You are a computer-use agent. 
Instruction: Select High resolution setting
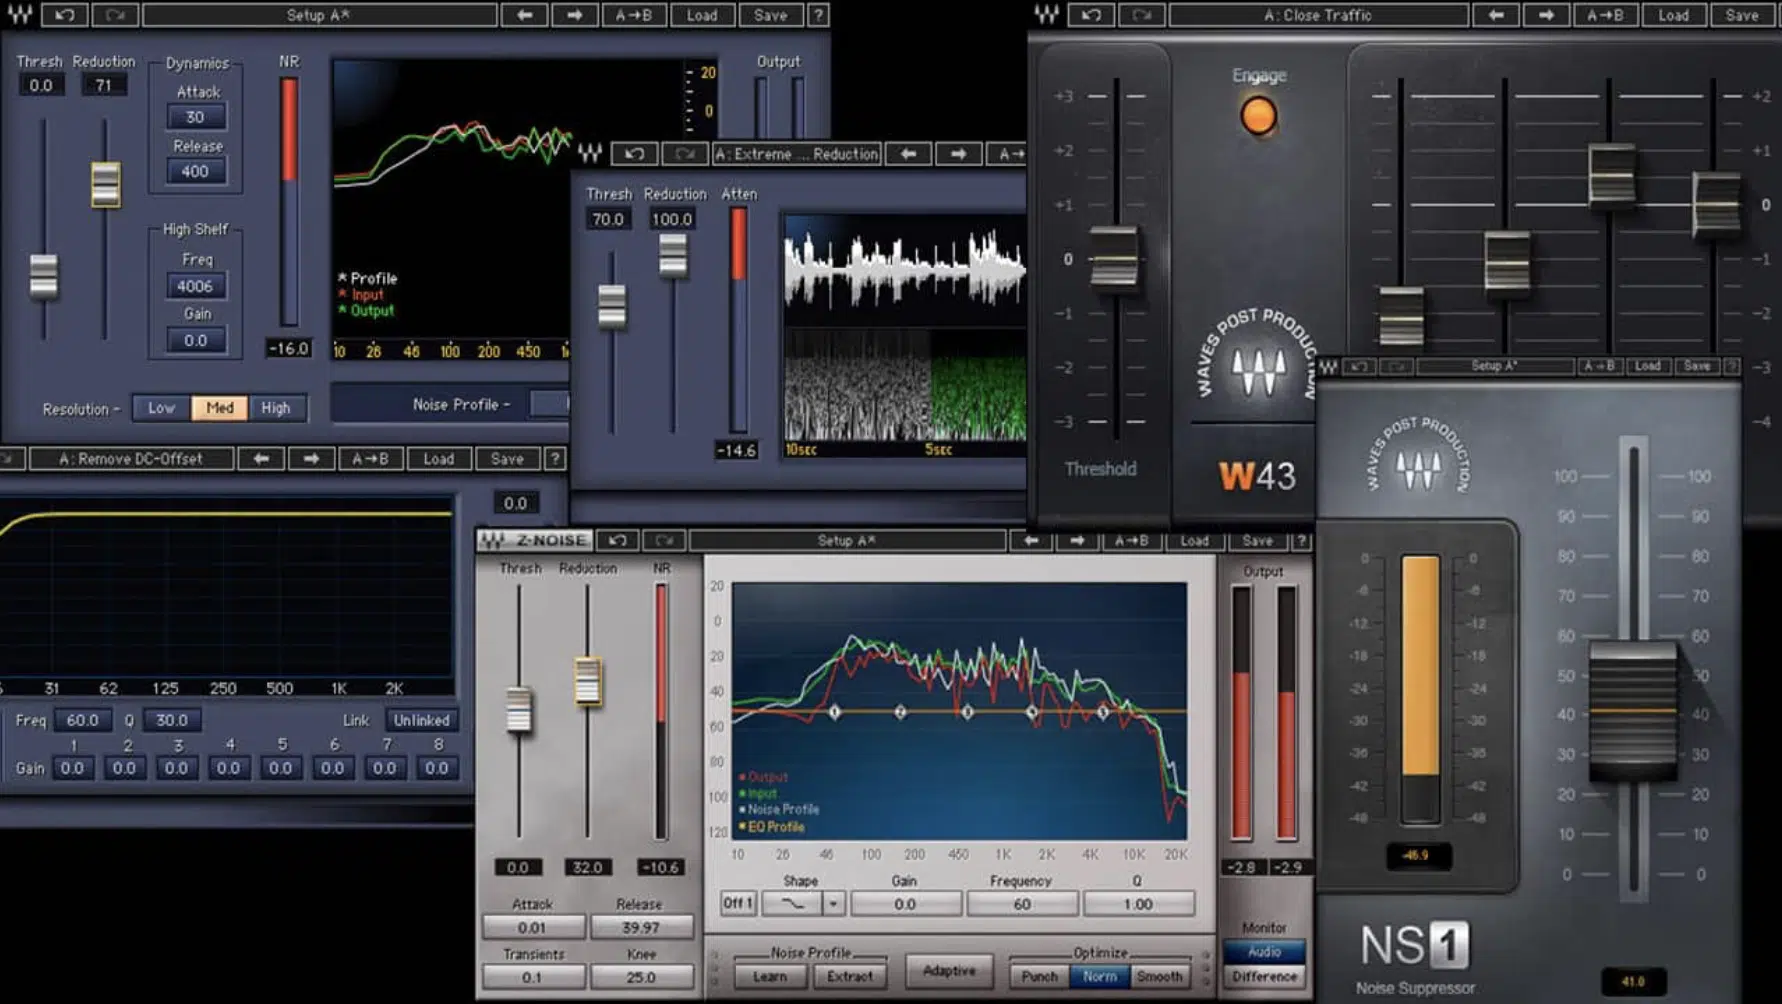click(276, 408)
